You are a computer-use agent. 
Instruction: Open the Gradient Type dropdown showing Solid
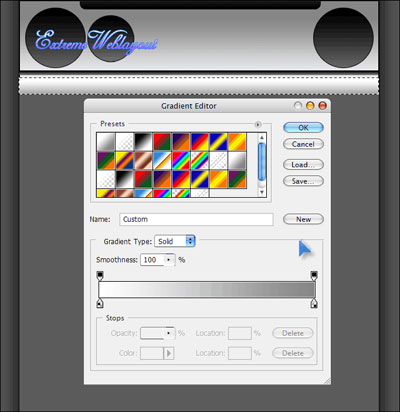(x=175, y=241)
